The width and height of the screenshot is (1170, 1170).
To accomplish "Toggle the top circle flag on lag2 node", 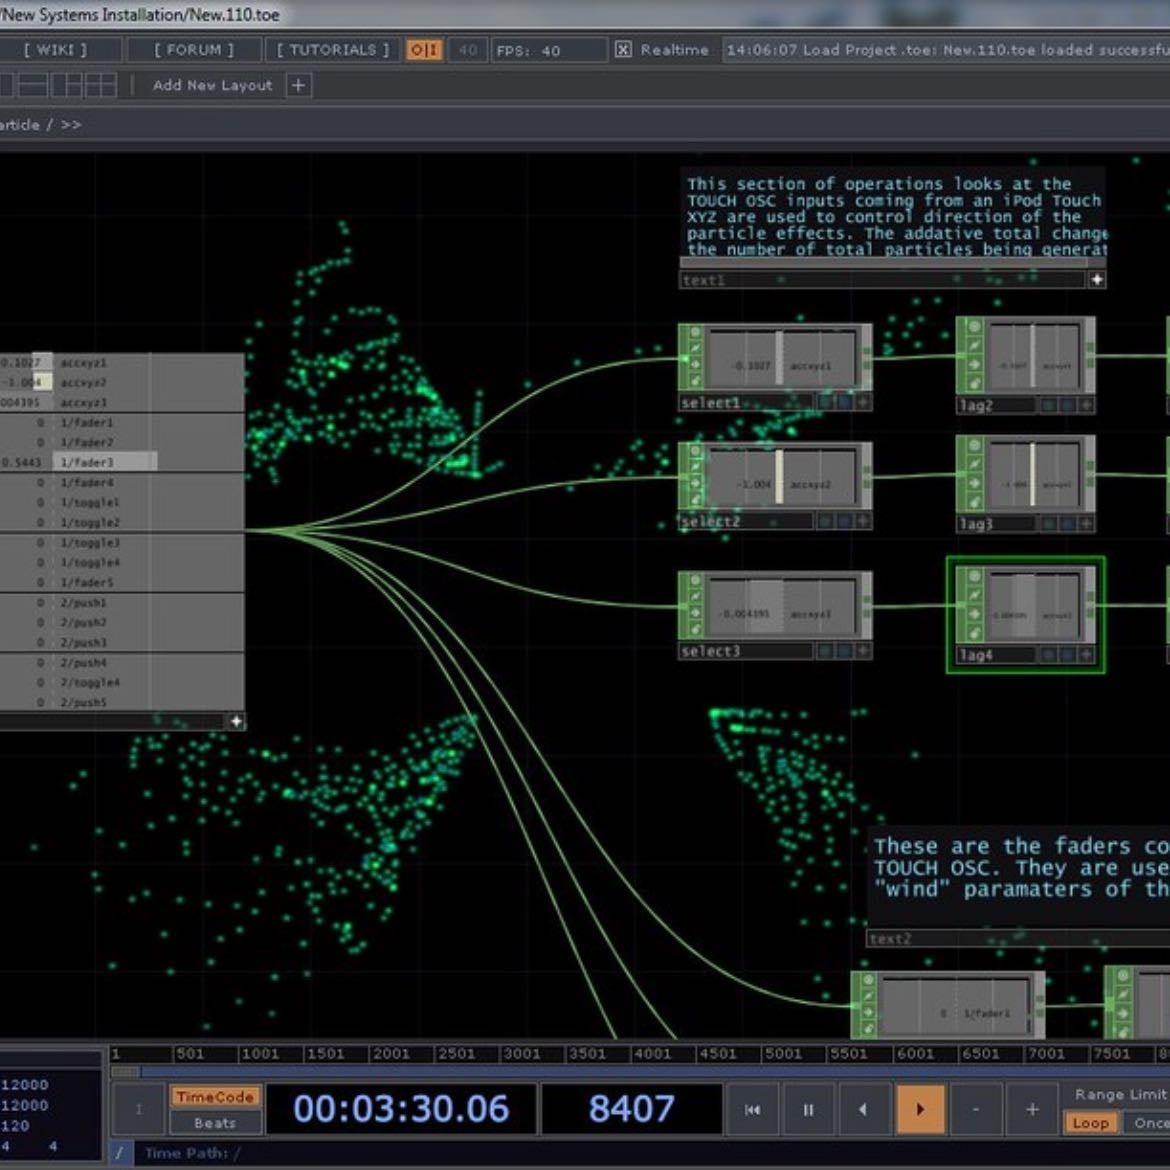I will 974,326.
